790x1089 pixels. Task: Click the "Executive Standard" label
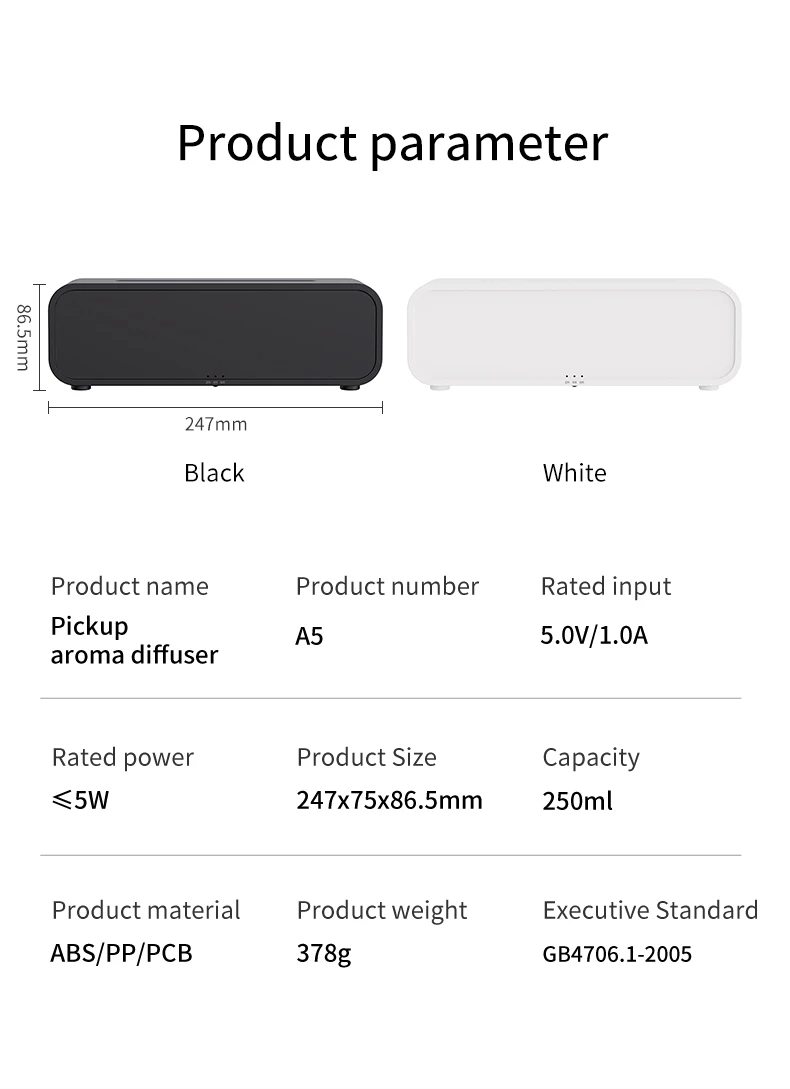[x=650, y=910]
